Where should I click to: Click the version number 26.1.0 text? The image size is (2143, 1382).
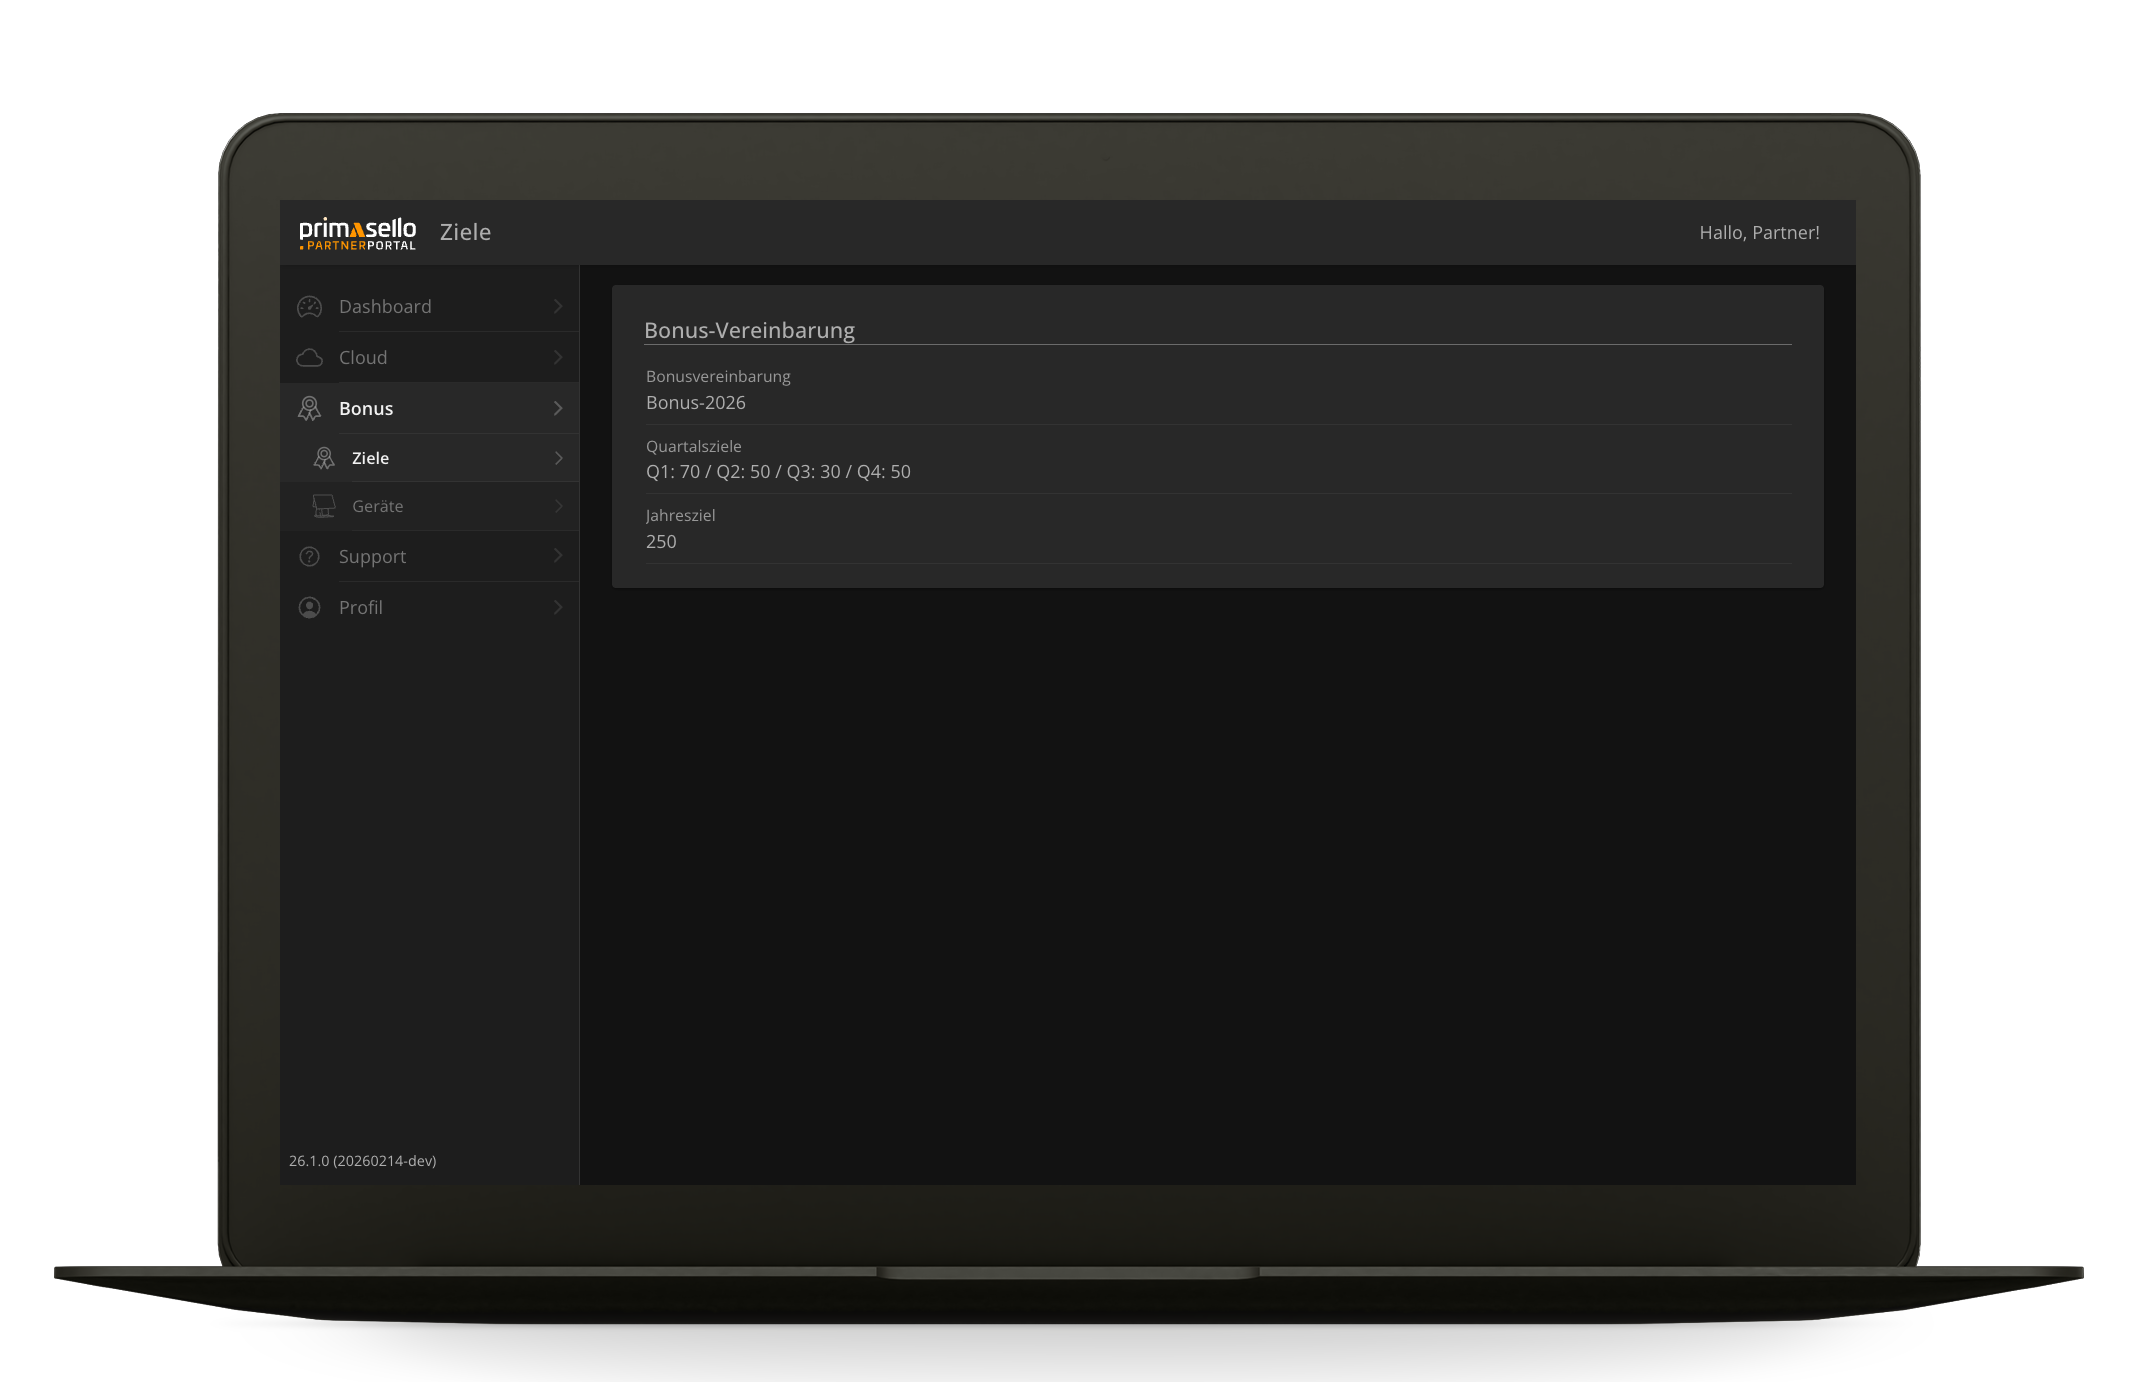tap(362, 1161)
